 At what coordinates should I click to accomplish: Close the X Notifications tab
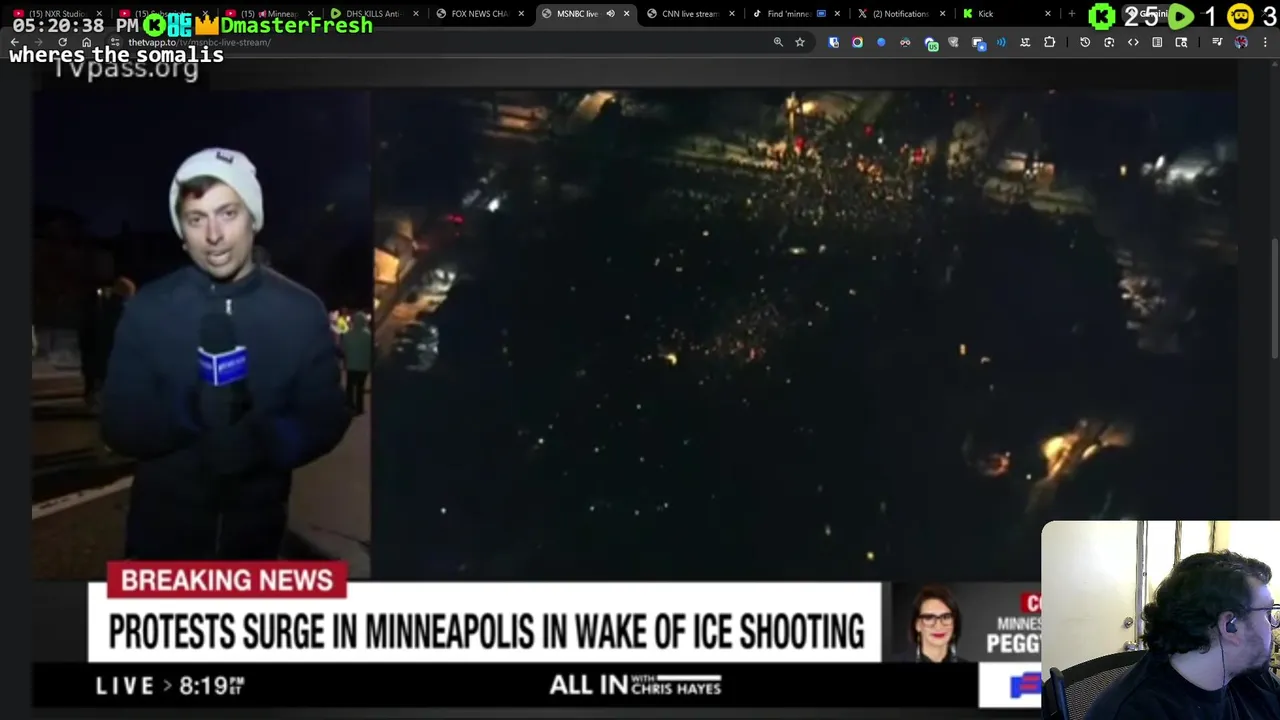(x=942, y=14)
